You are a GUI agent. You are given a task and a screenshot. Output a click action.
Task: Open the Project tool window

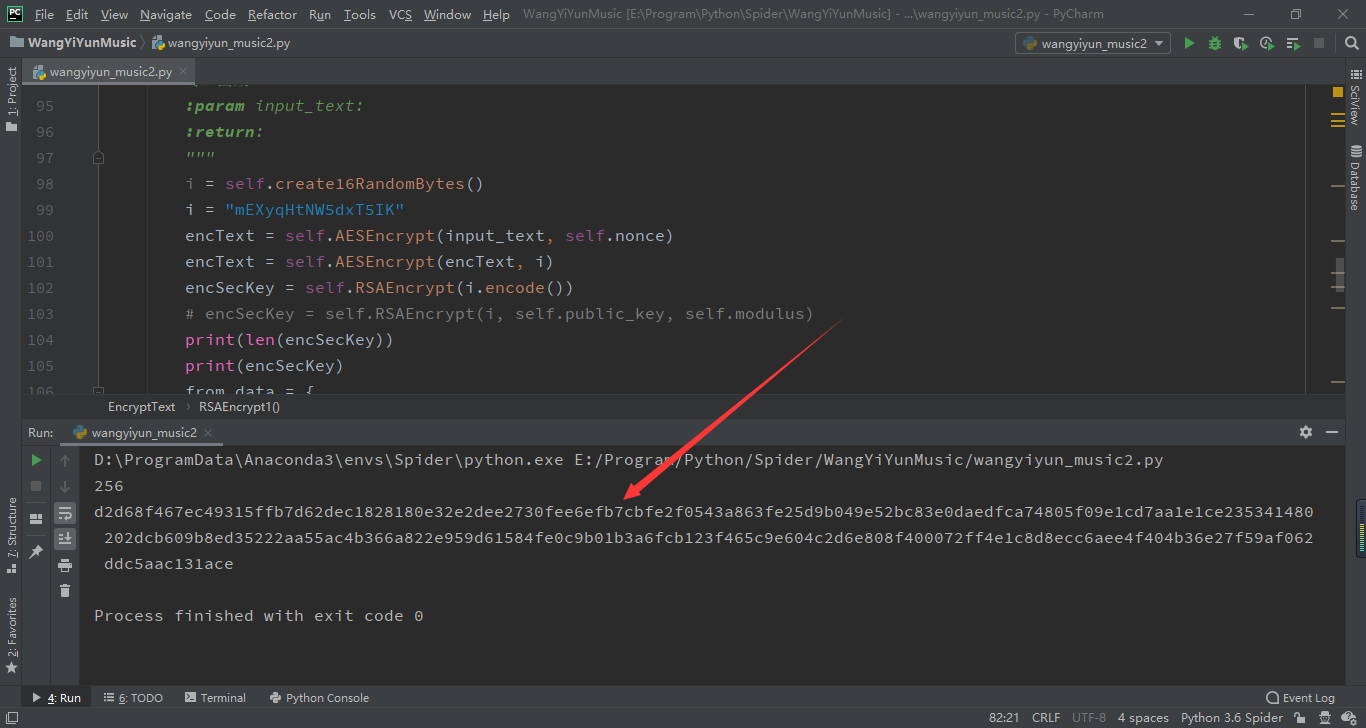coord(12,99)
